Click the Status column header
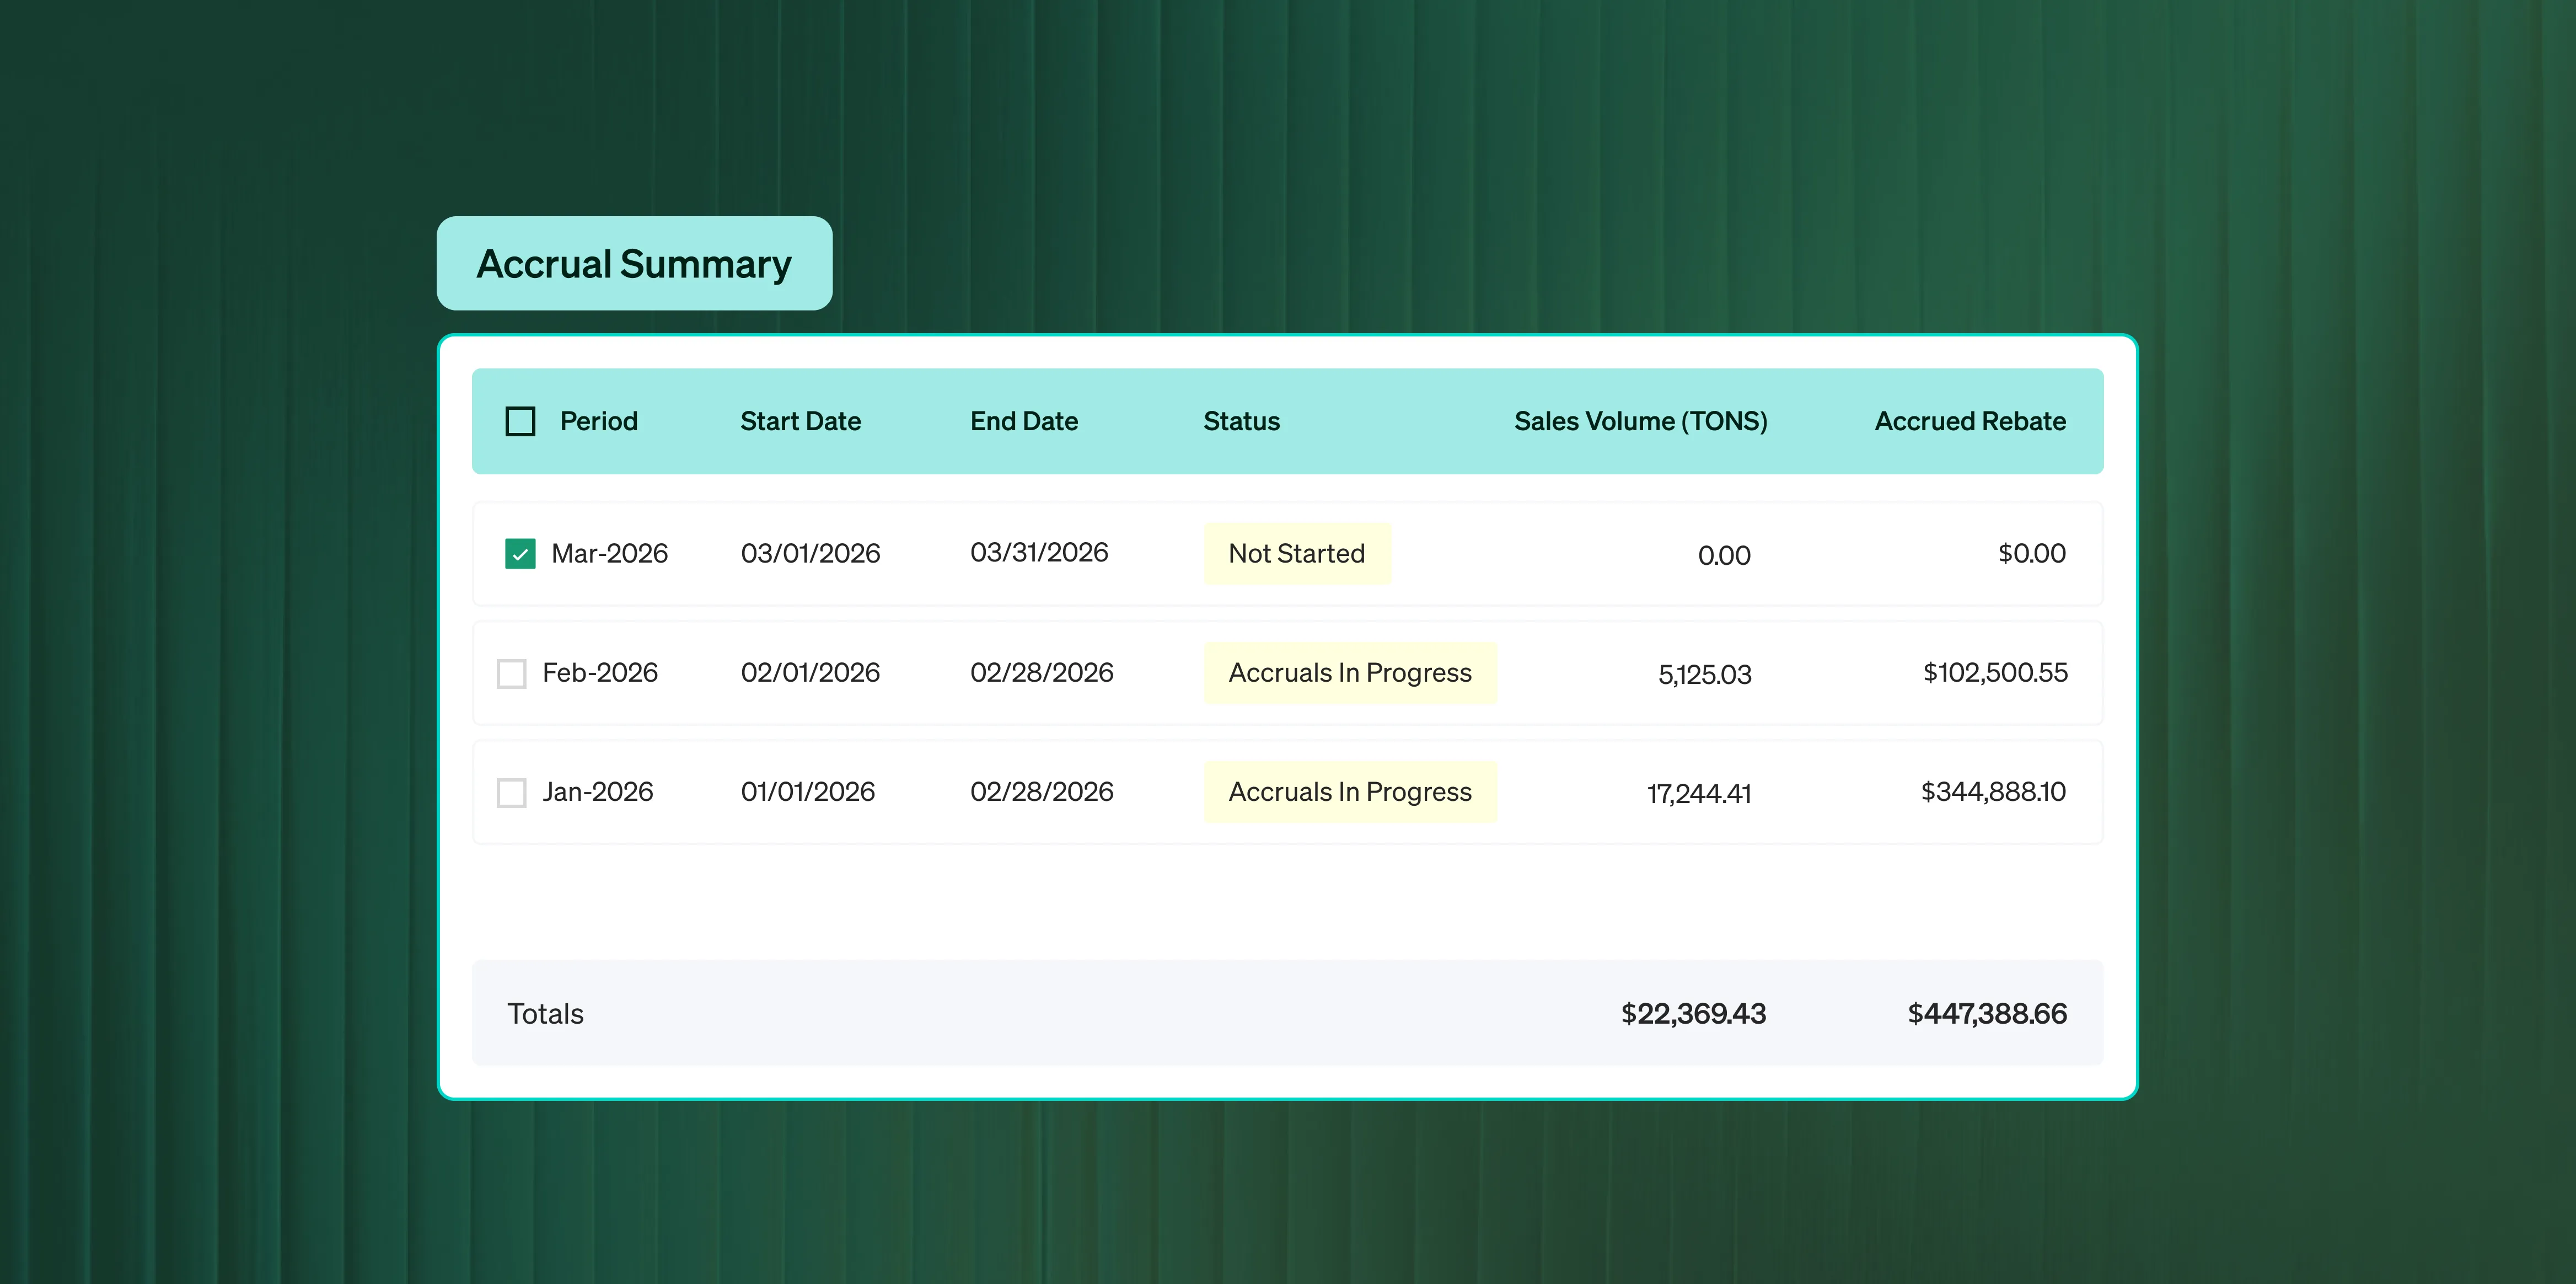Screen dimensions: 2576x1284 (1241, 421)
